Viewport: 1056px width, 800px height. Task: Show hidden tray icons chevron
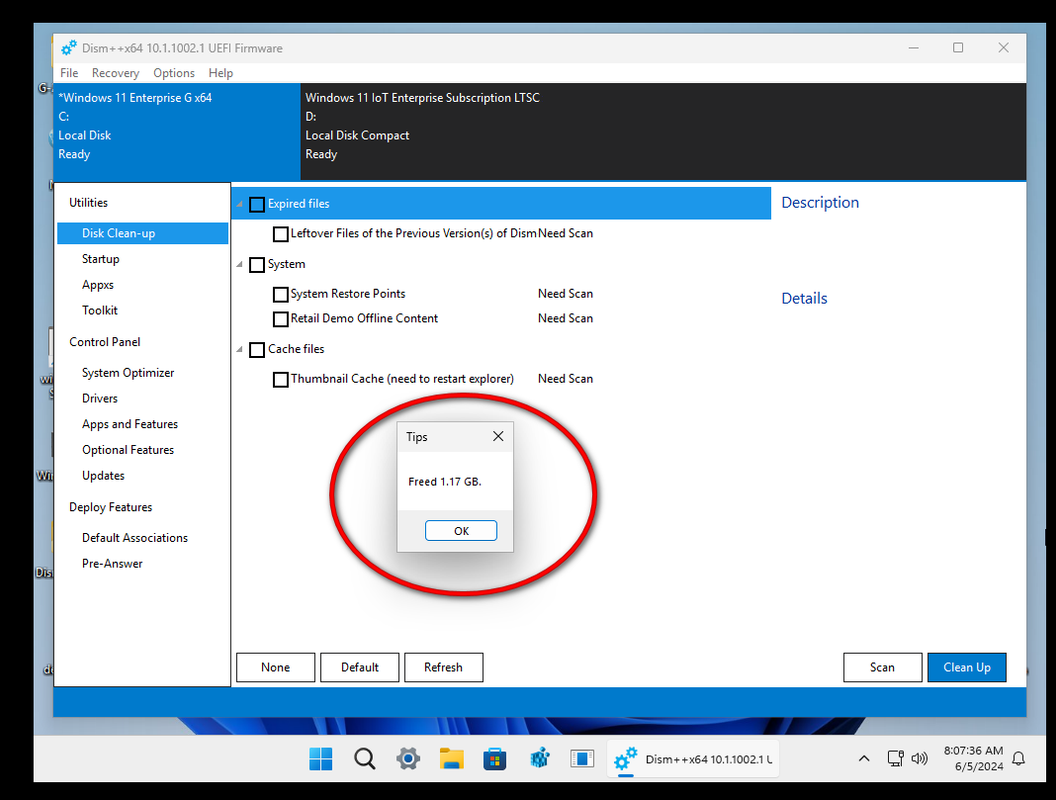(x=864, y=759)
